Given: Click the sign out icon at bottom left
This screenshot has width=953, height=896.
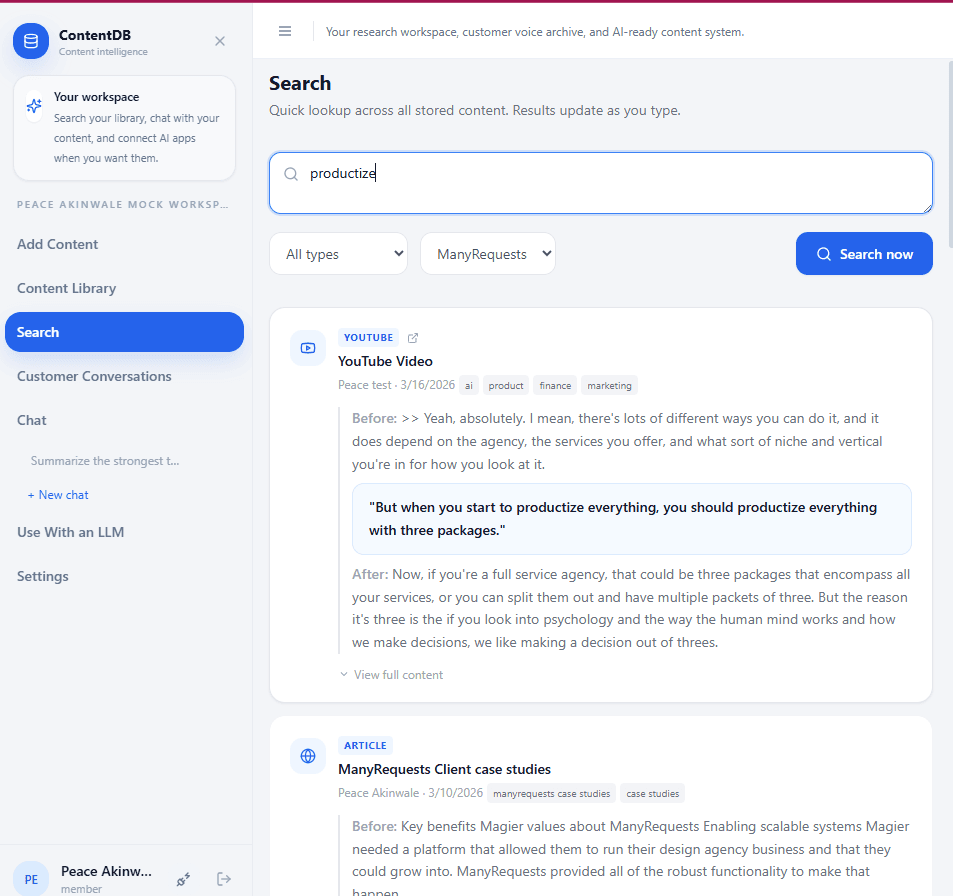Looking at the screenshot, I should (223, 878).
